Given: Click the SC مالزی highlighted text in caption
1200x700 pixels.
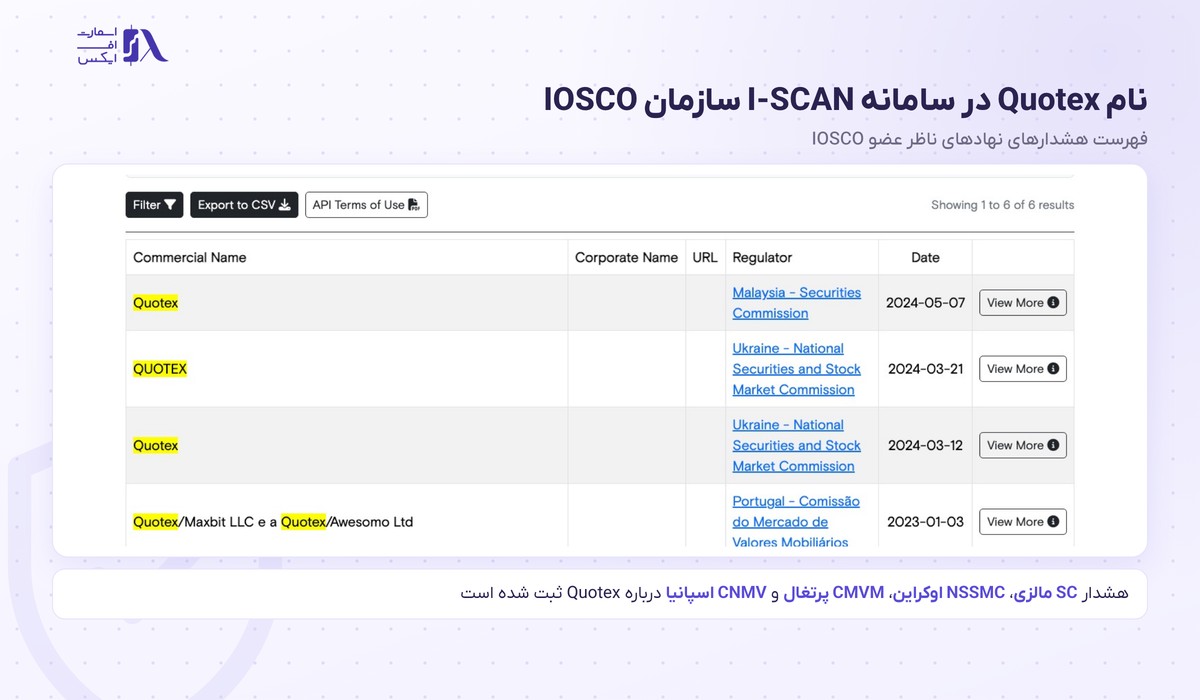Looking at the screenshot, I should pos(1047,593).
